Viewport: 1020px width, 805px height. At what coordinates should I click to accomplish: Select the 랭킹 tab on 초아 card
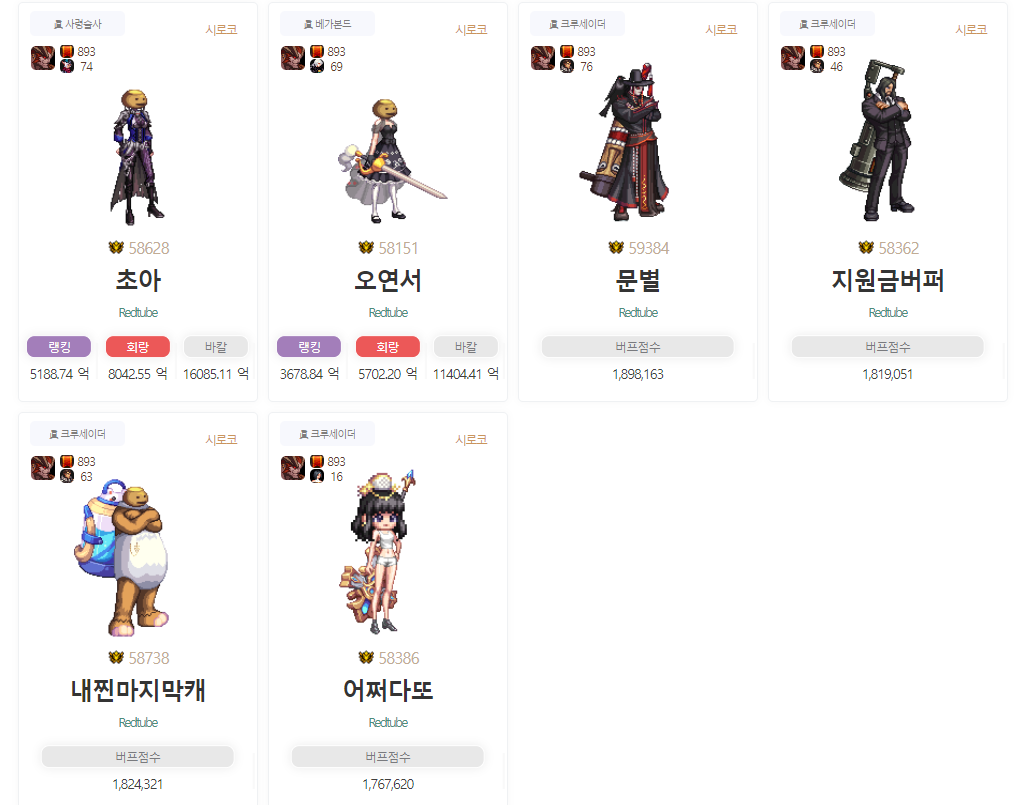(x=59, y=347)
